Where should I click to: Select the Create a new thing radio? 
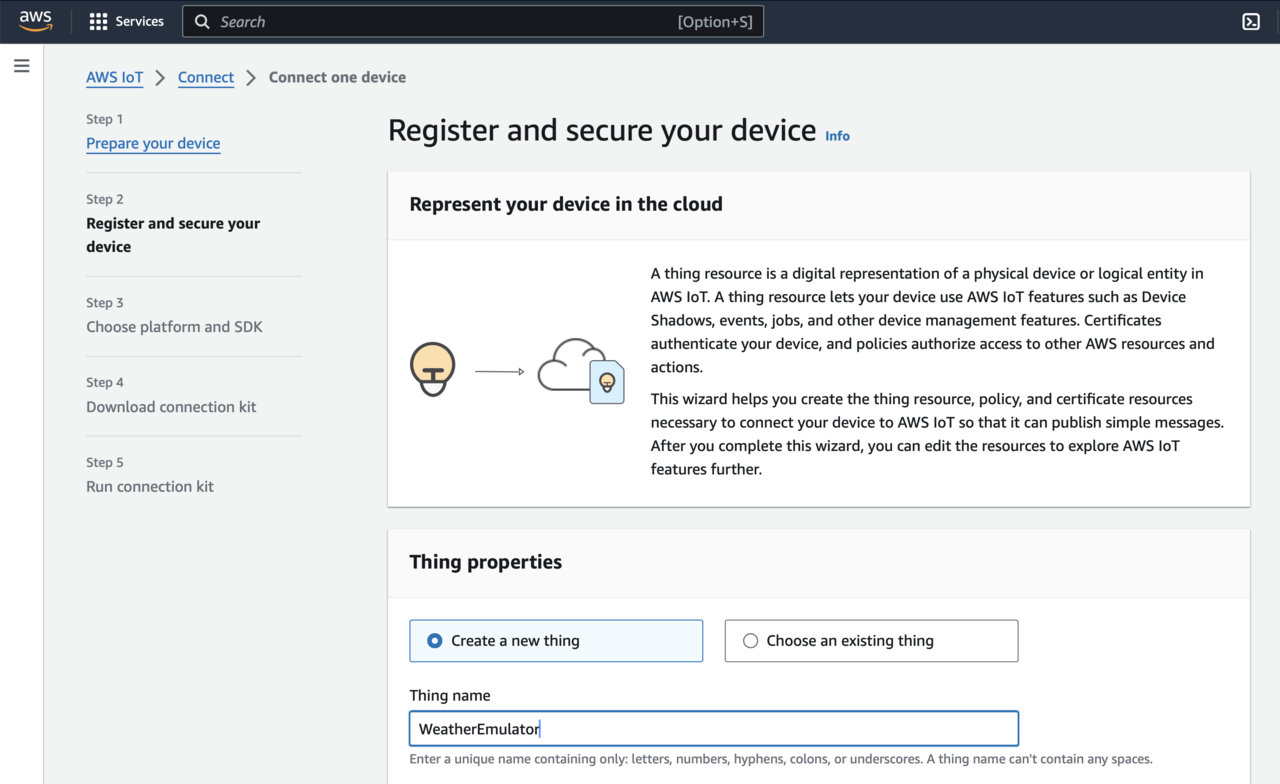(435, 641)
